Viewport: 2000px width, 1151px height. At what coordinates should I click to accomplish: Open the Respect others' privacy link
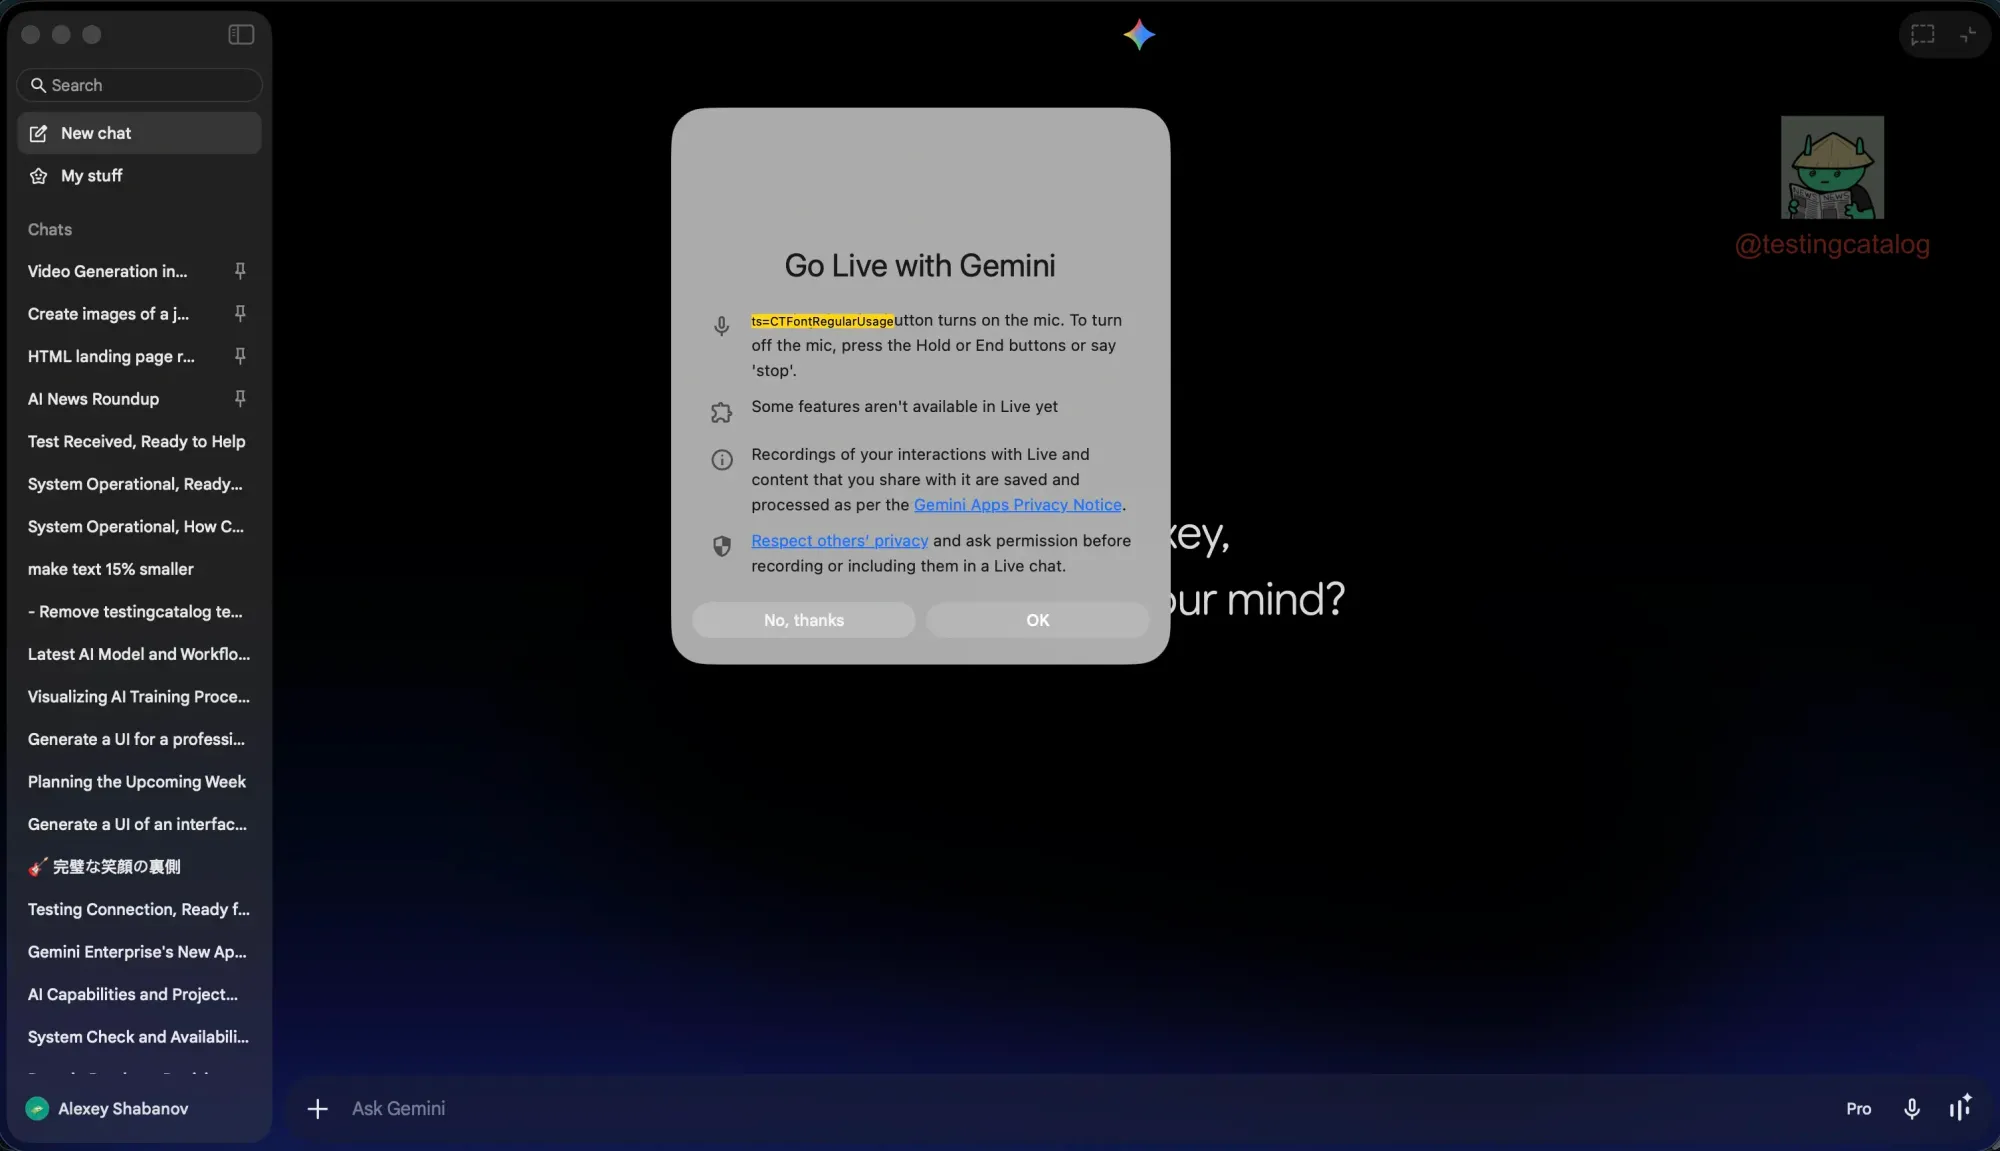point(839,541)
